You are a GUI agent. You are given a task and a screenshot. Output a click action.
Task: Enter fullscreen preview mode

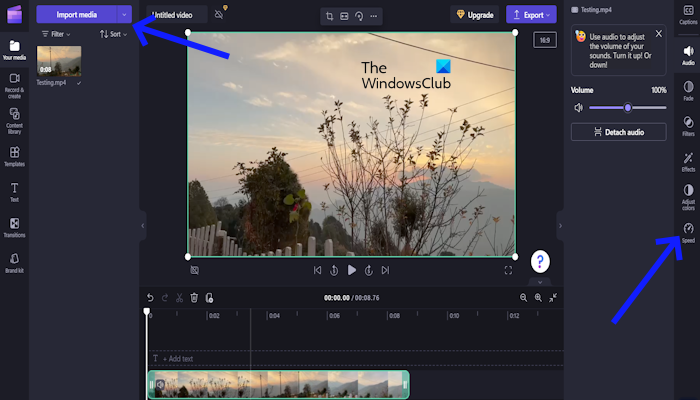tap(508, 270)
